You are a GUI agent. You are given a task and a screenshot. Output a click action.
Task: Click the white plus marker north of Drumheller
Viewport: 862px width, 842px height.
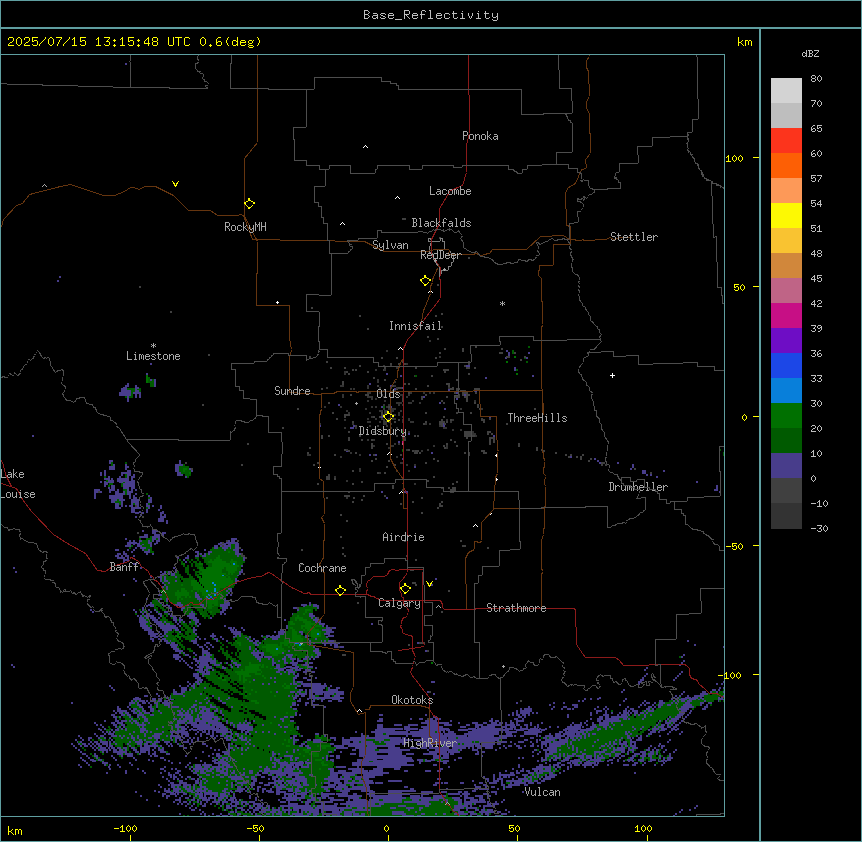click(612, 375)
